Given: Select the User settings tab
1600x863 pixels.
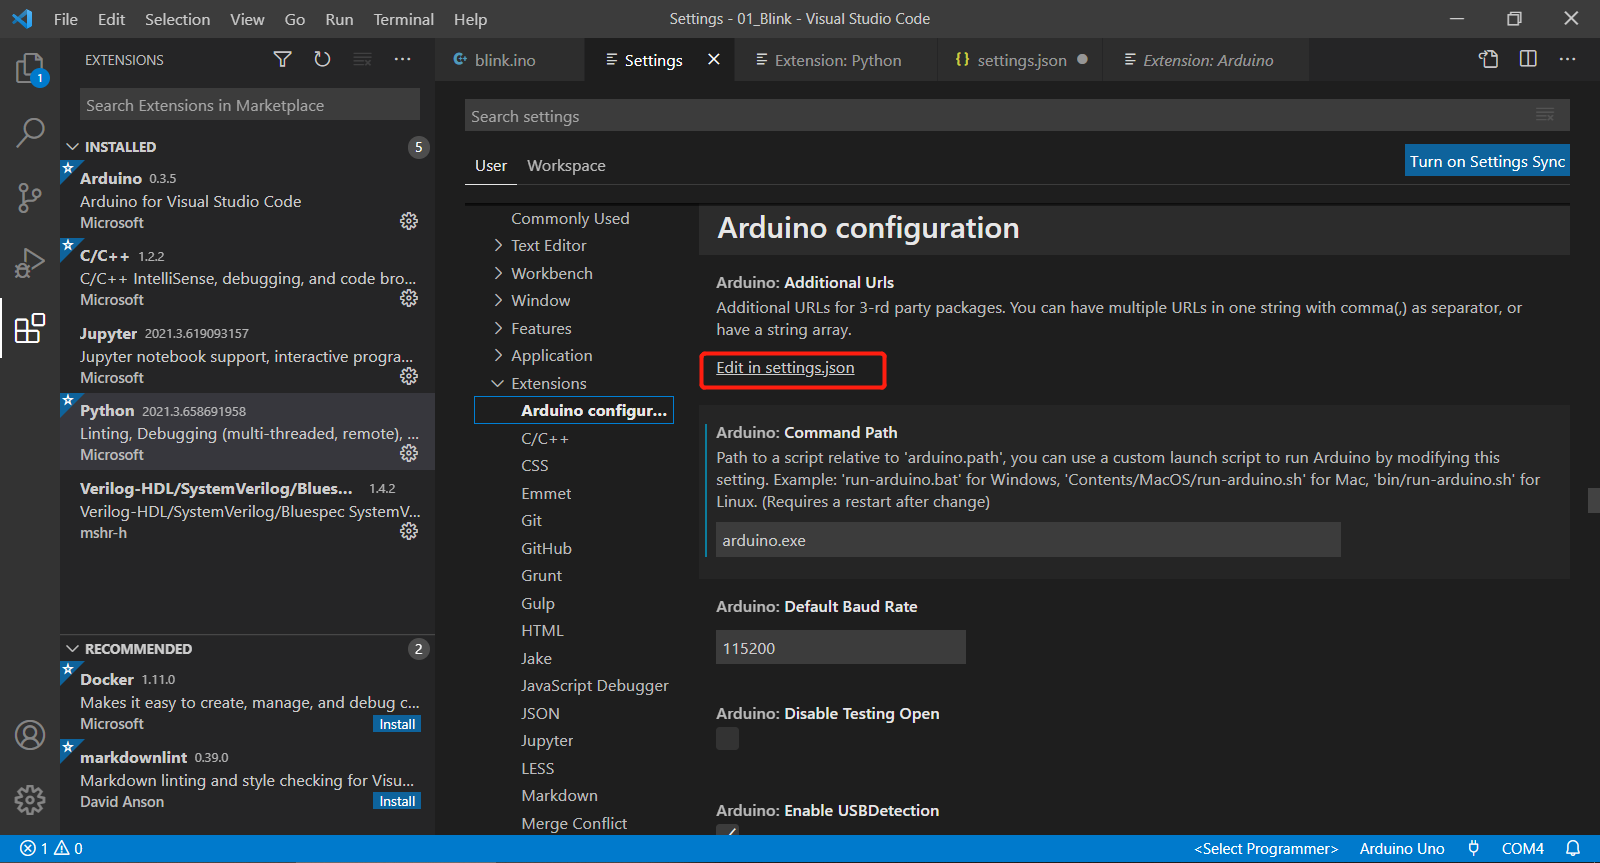Looking at the screenshot, I should click(x=491, y=166).
